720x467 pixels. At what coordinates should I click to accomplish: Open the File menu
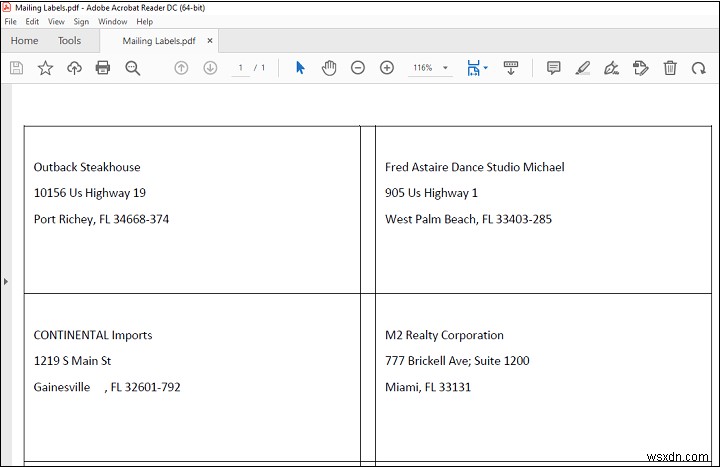pos(11,22)
